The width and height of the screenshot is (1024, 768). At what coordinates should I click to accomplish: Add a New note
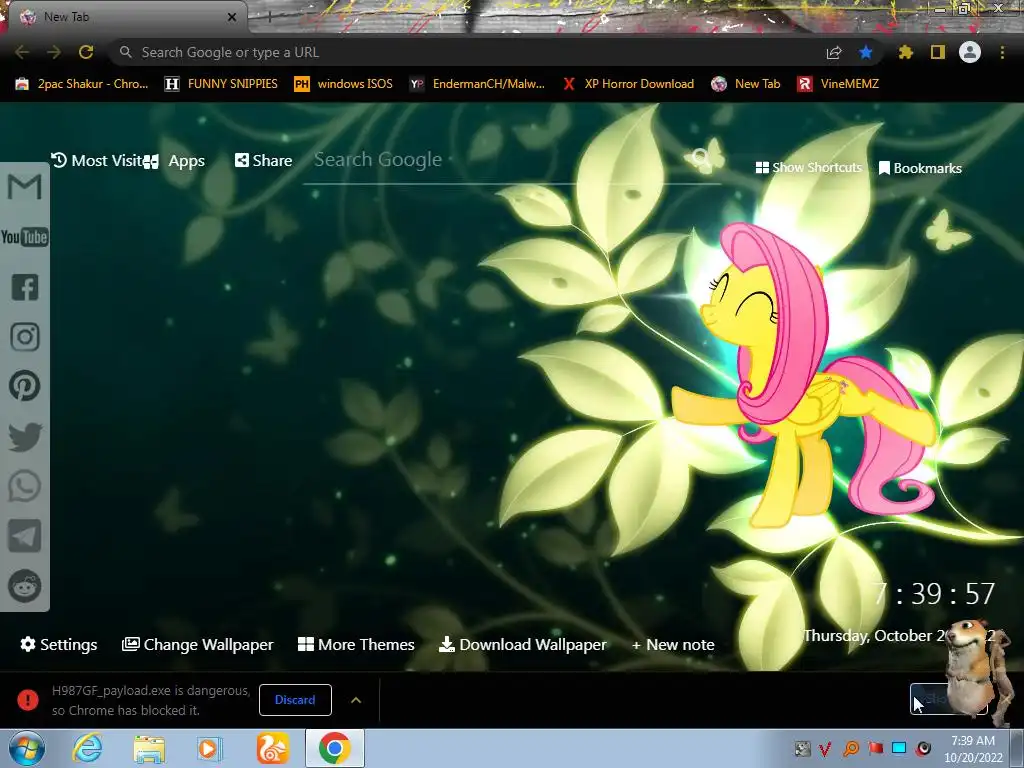pyautogui.click(x=673, y=645)
